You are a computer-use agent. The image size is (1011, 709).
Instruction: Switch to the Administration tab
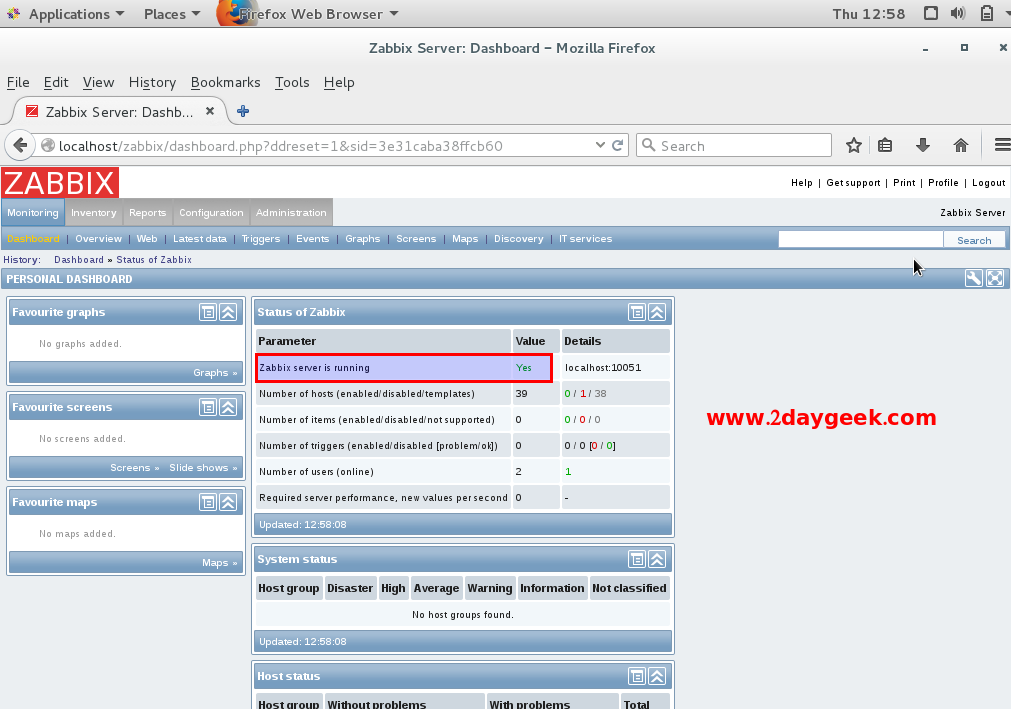pyautogui.click(x=291, y=213)
